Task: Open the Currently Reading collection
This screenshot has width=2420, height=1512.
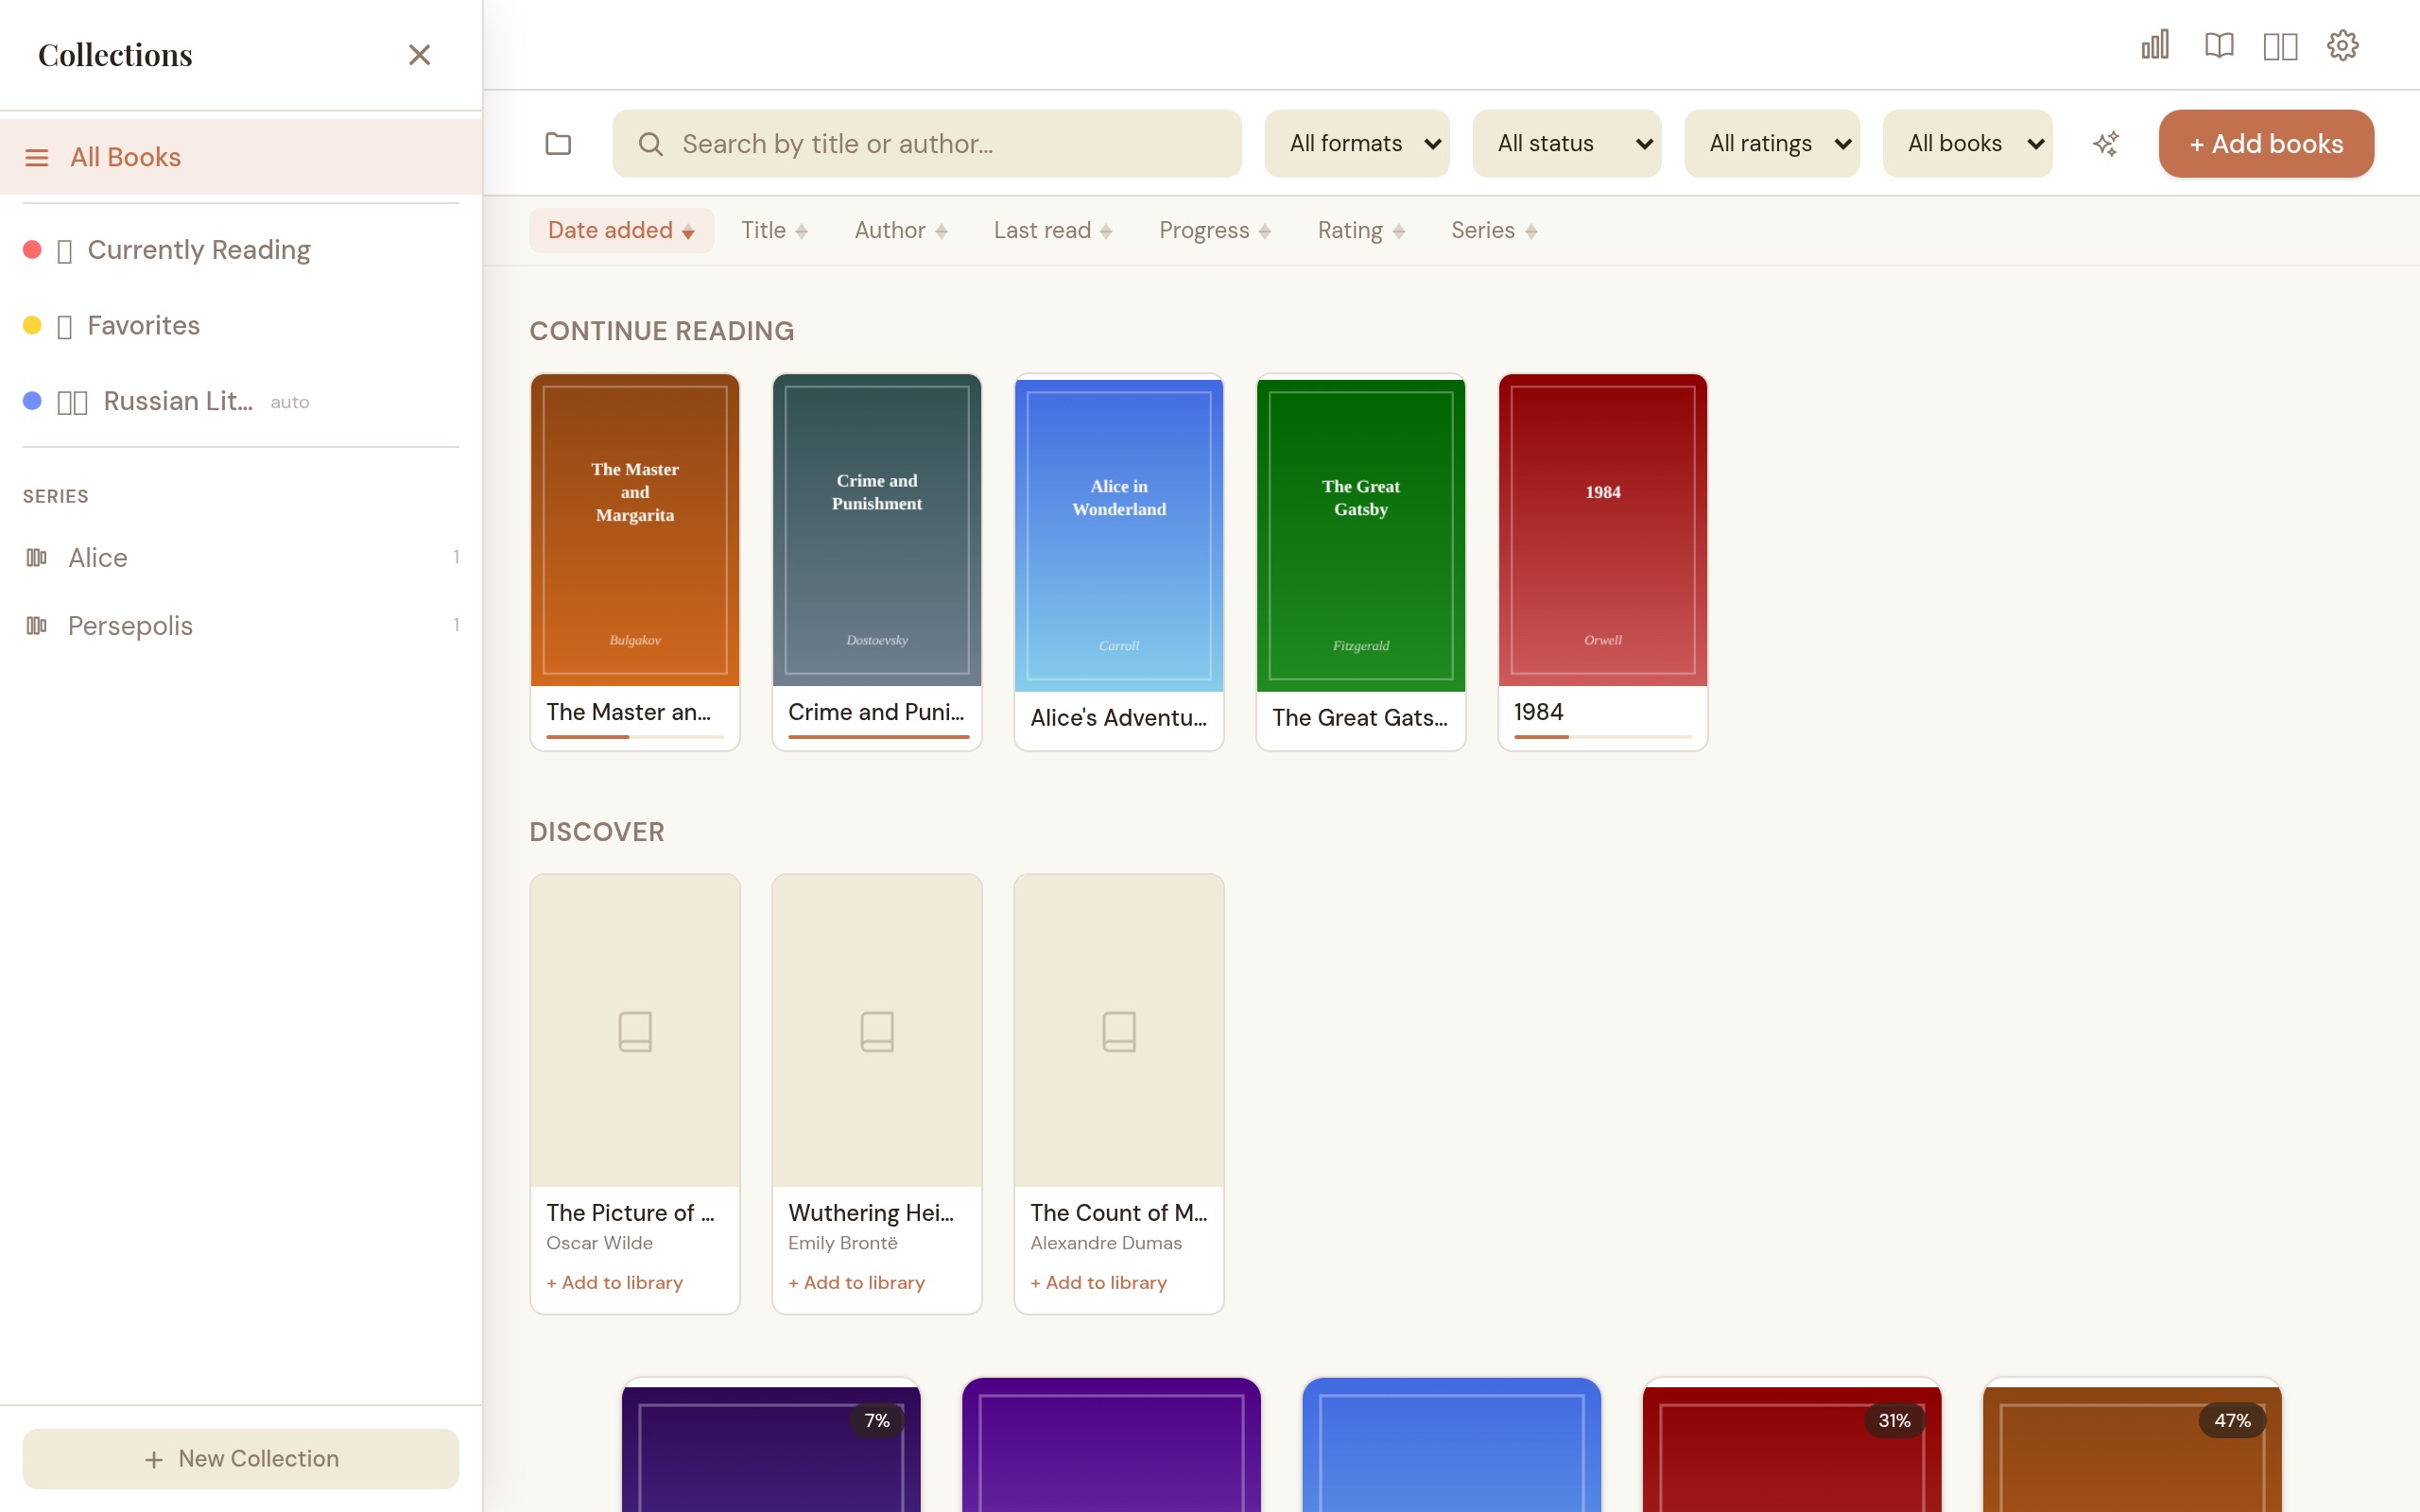Action: pyautogui.click(x=198, y=249)
